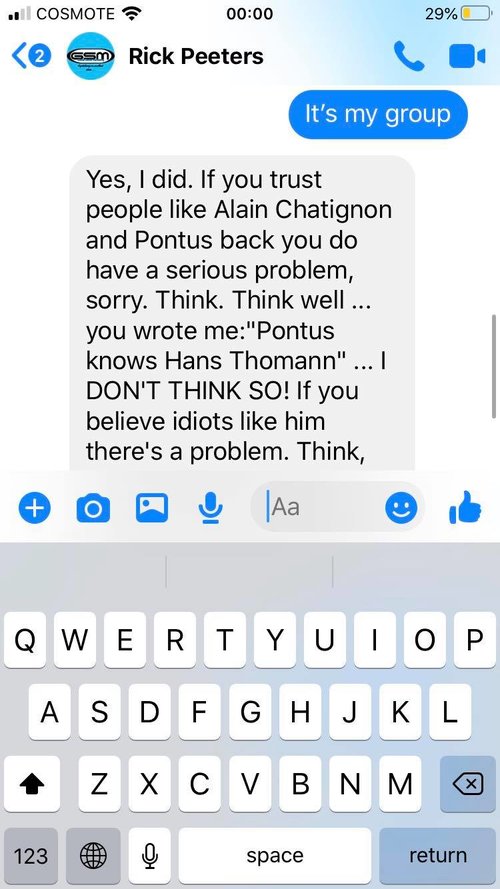Viewport: 500px width, 889px height.
Task: Open the camera to take photo
Action: pyautogui.click(x=93, y=507)
